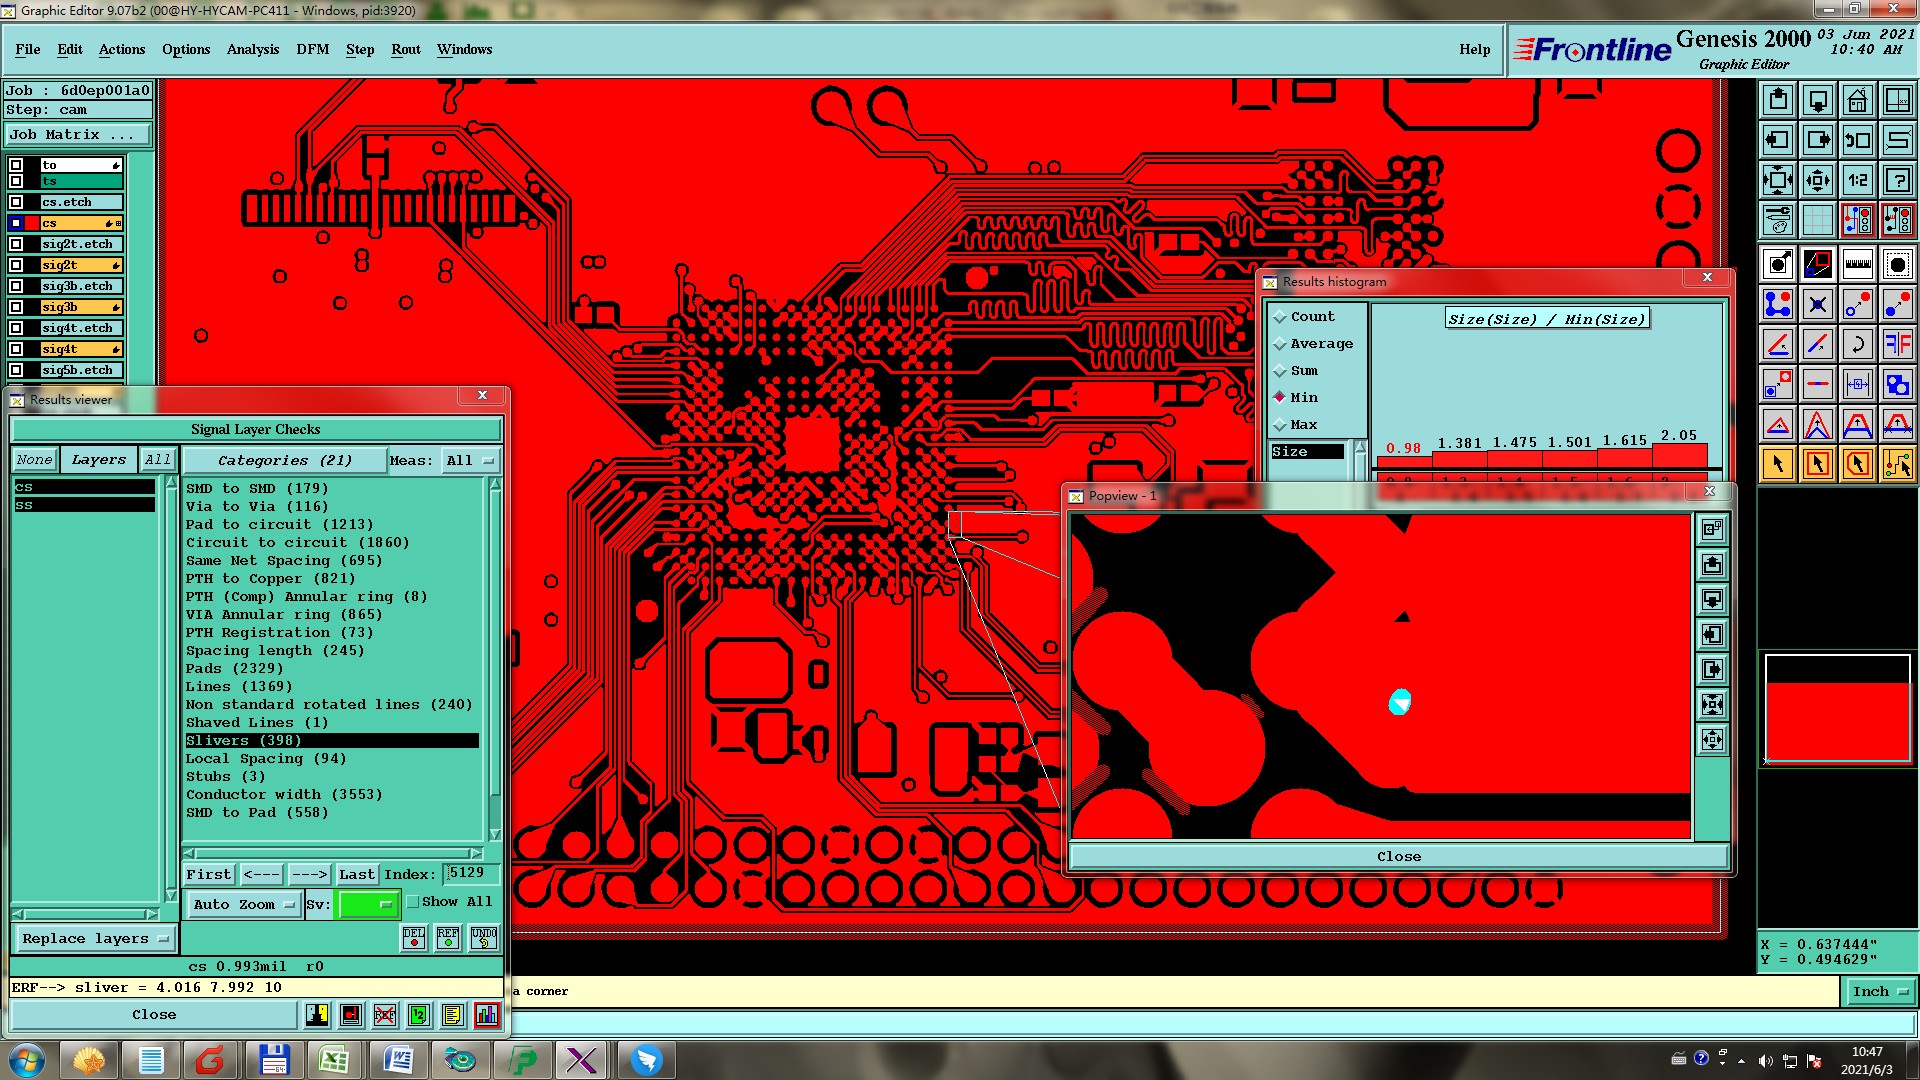Image resolution: width=1920 pixels, height=1080 pixels.
Task: Click the green 12 numbered page icon
Action: [x=419, y=1015]
